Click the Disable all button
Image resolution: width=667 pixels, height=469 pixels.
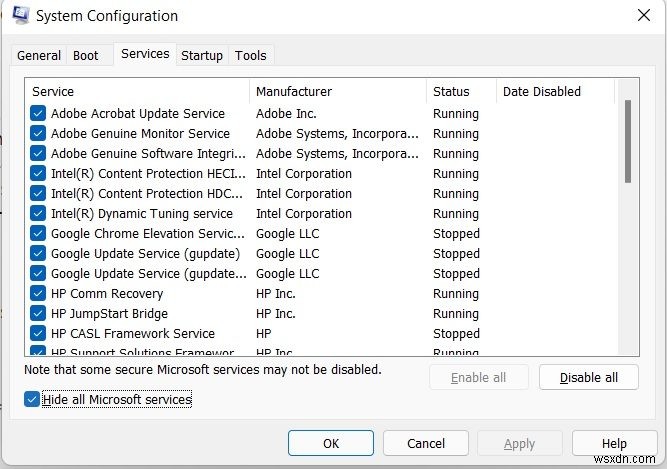click(x=589, y=377)
